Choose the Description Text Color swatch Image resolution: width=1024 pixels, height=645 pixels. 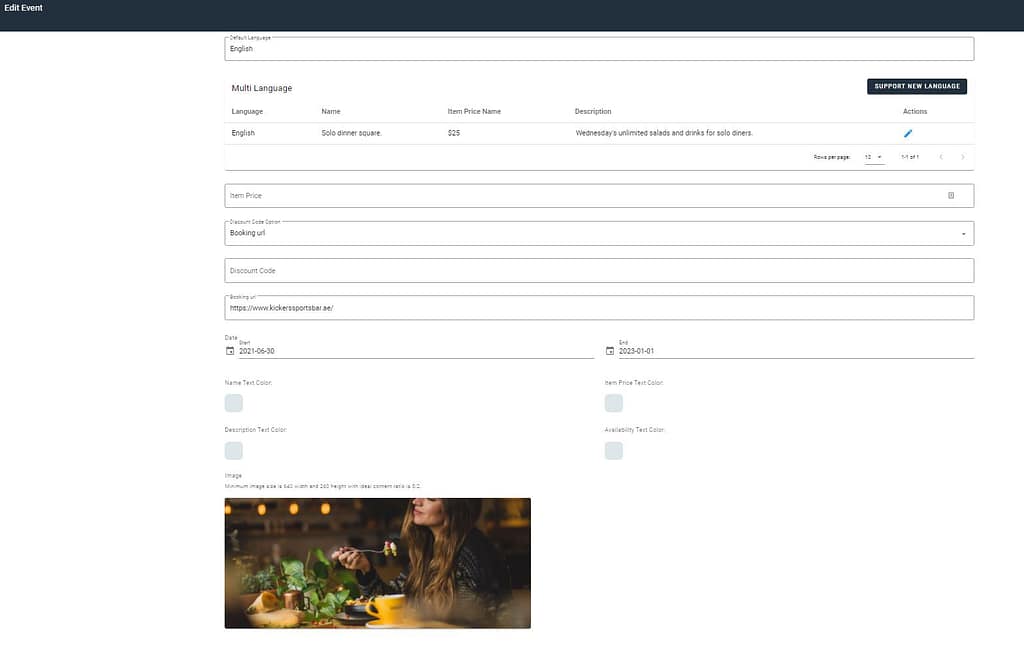234,451
